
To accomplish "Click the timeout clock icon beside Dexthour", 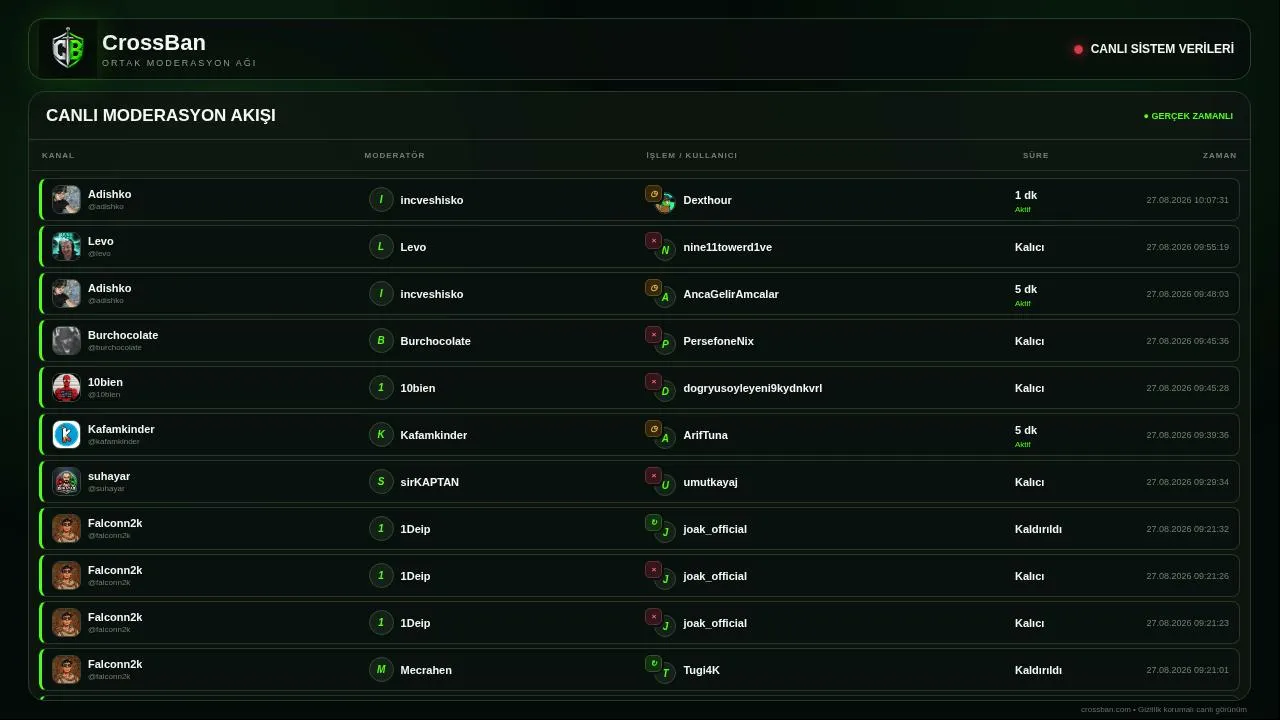I will pyautogui.click(x=653, y=194).
